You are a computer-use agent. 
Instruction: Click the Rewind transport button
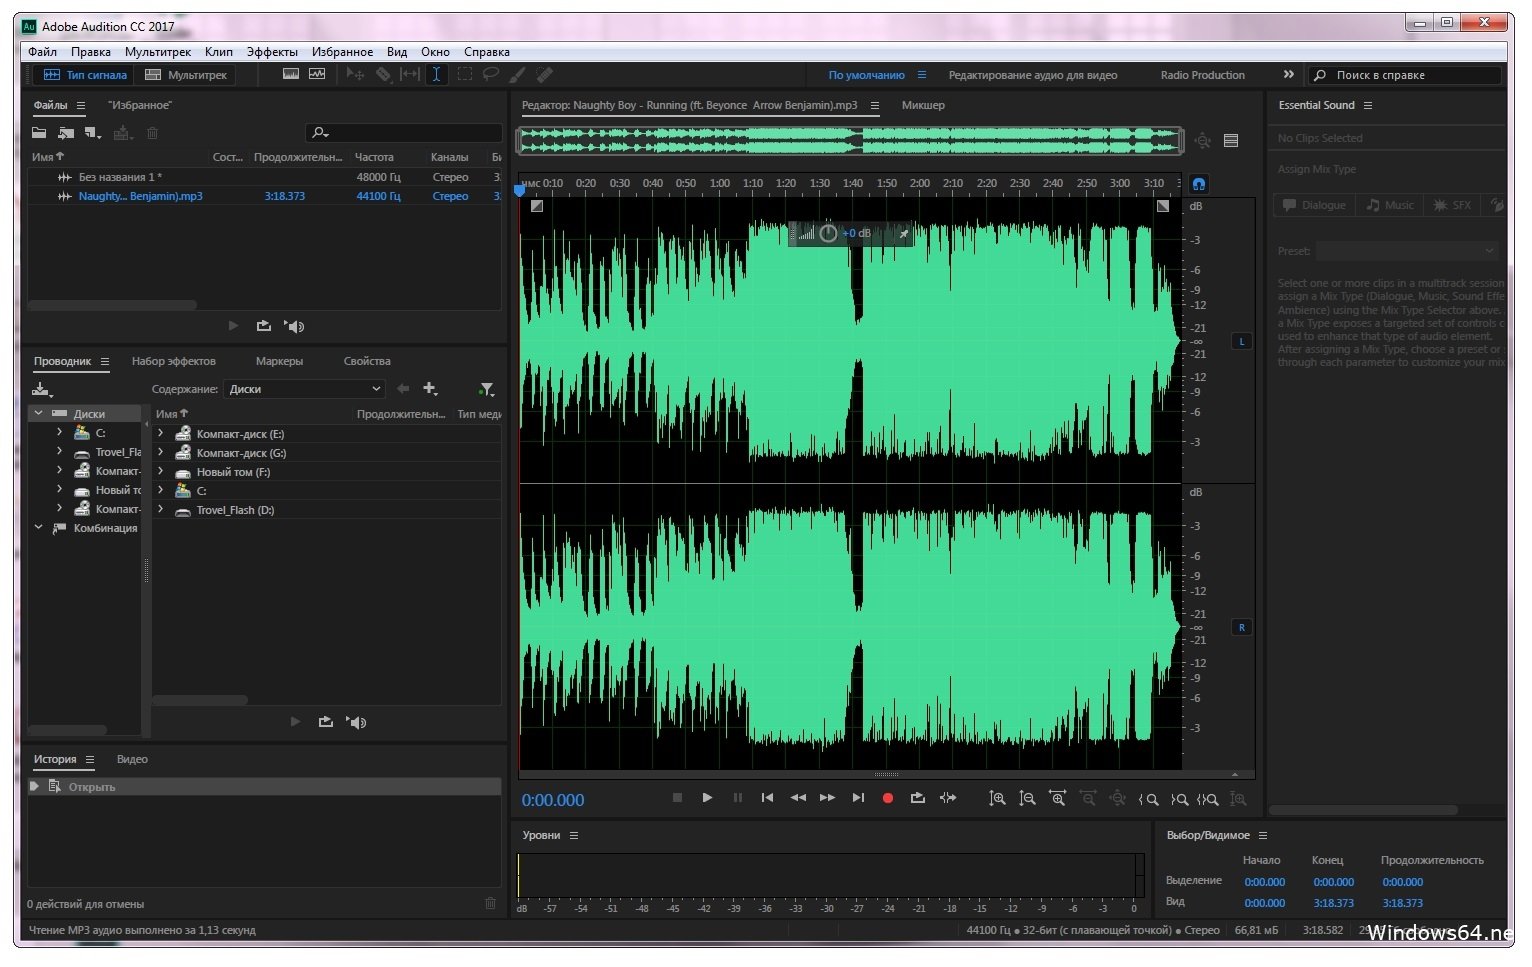798,798
